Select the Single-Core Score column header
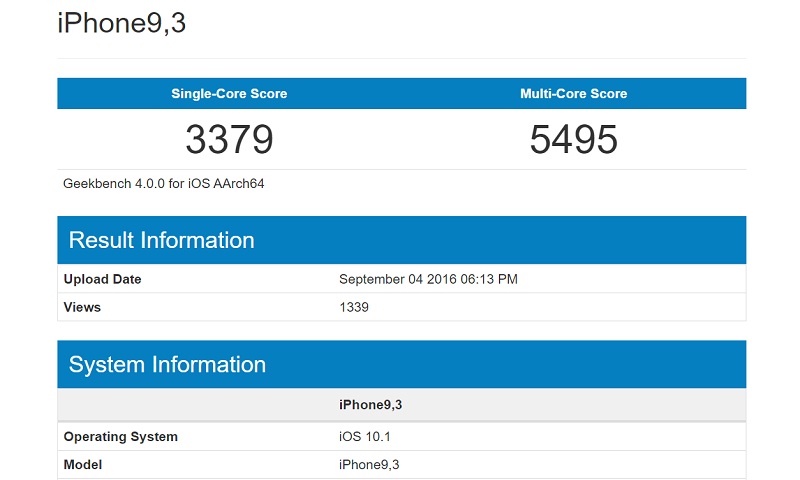The image size is (800, 480). click(229, 94)
